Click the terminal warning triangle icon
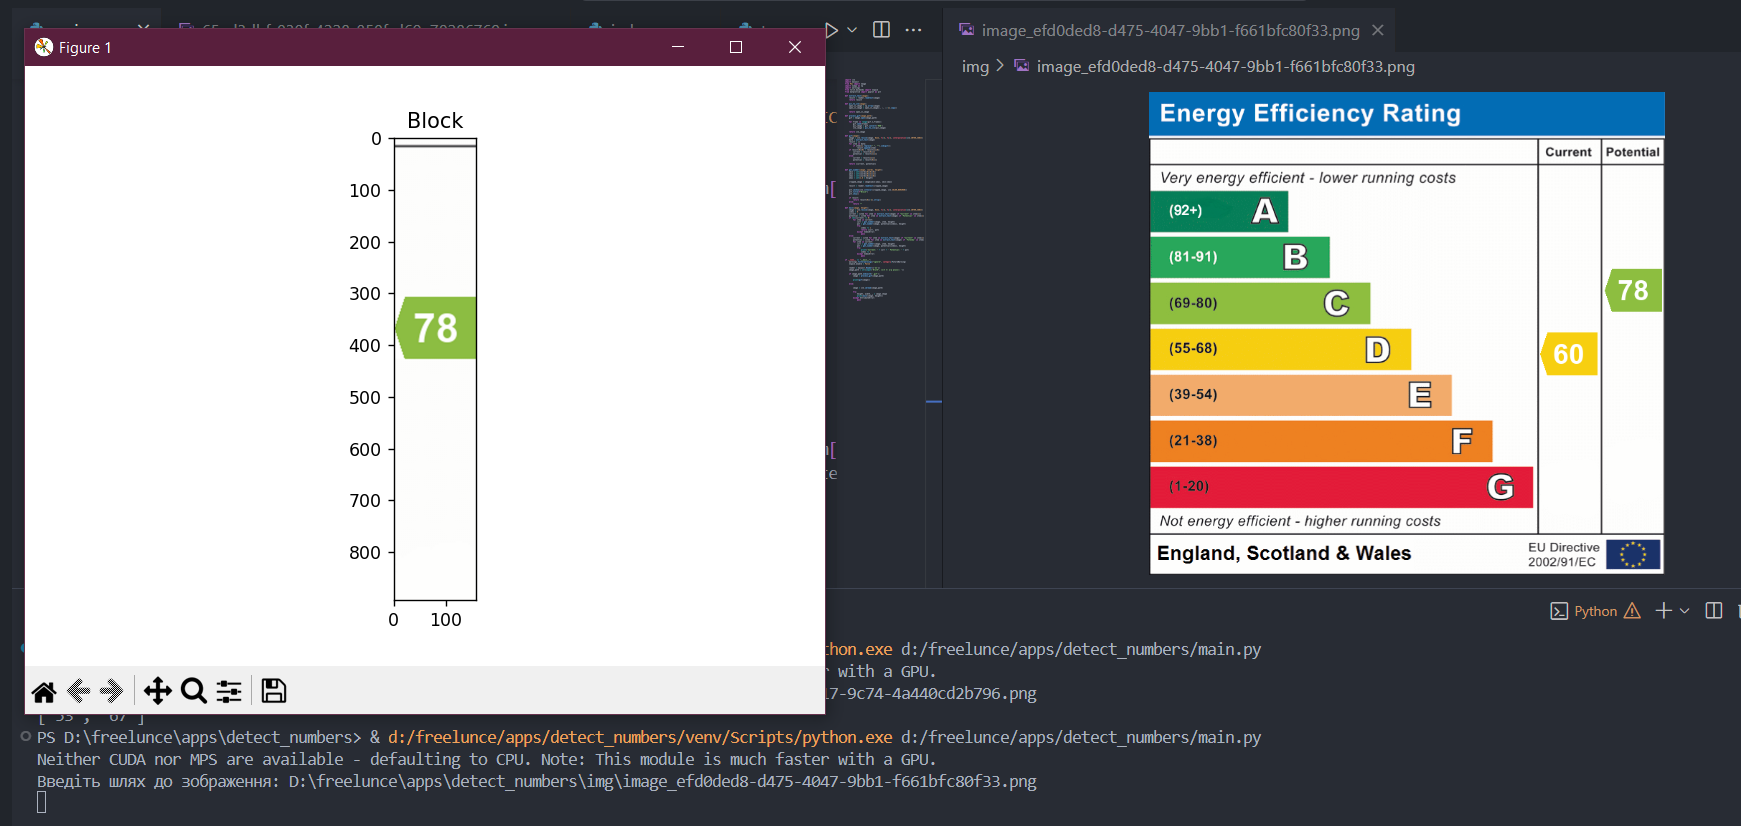The height and width of the screenshot is (826, 1741). (x=1632, y=611)
